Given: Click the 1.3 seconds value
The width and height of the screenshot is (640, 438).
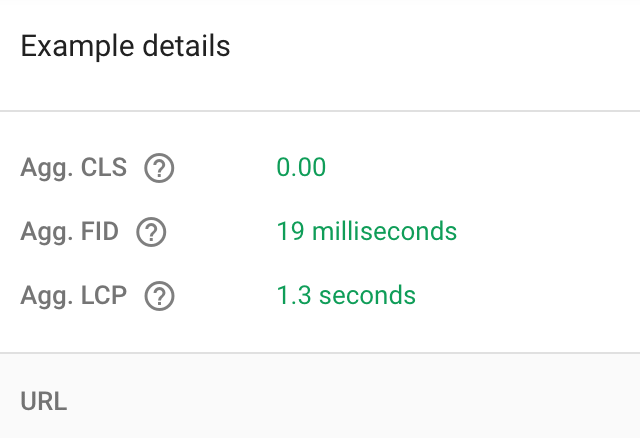Looking at the screenshot, I should tap(346, 296).
